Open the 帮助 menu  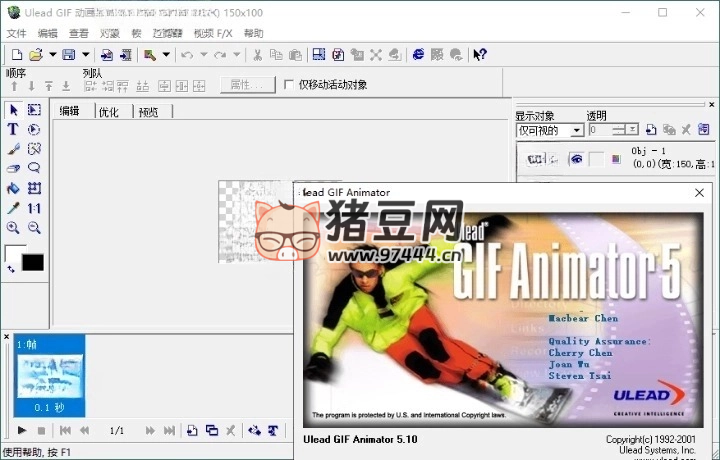[x=253, y=33]
